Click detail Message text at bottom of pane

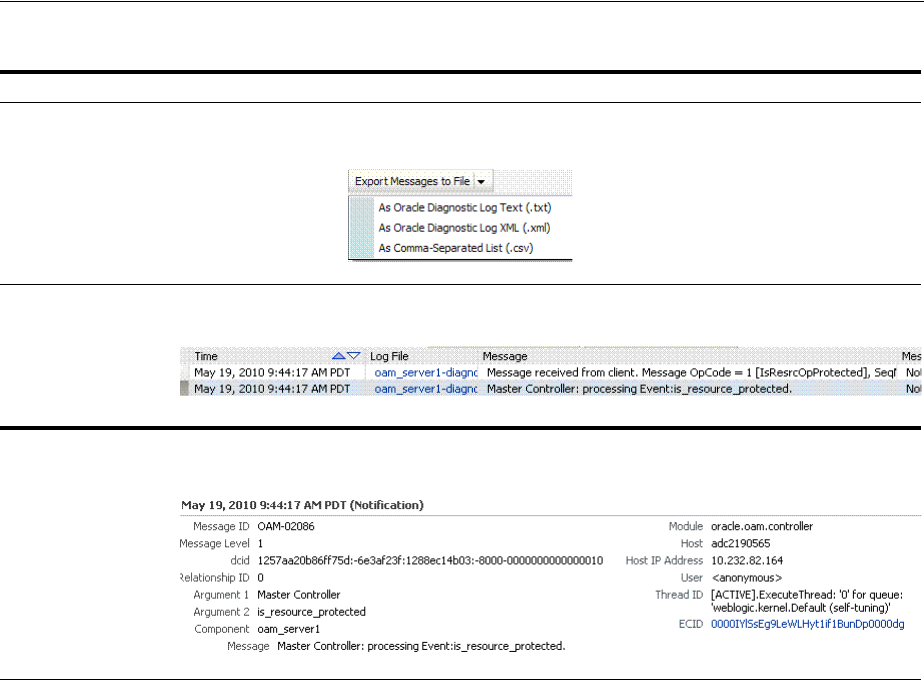(x=421, y=646)
